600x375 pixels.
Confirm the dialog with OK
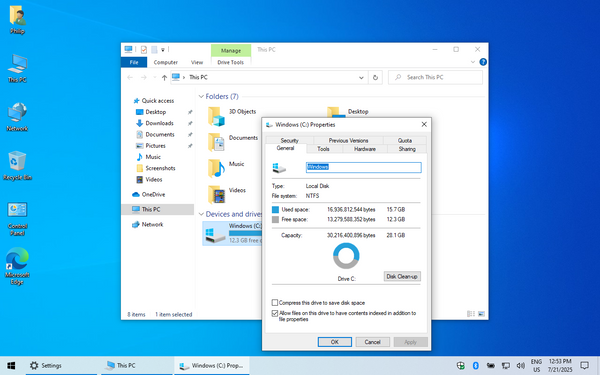coord(334,342)
